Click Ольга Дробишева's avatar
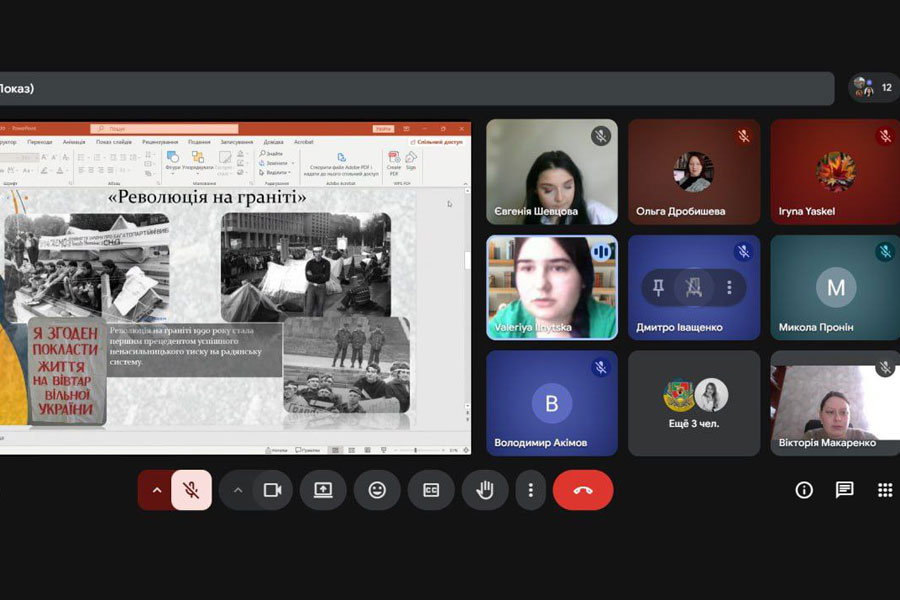The height and width of the screenshot is (600, 900). [x=693, y=172]
